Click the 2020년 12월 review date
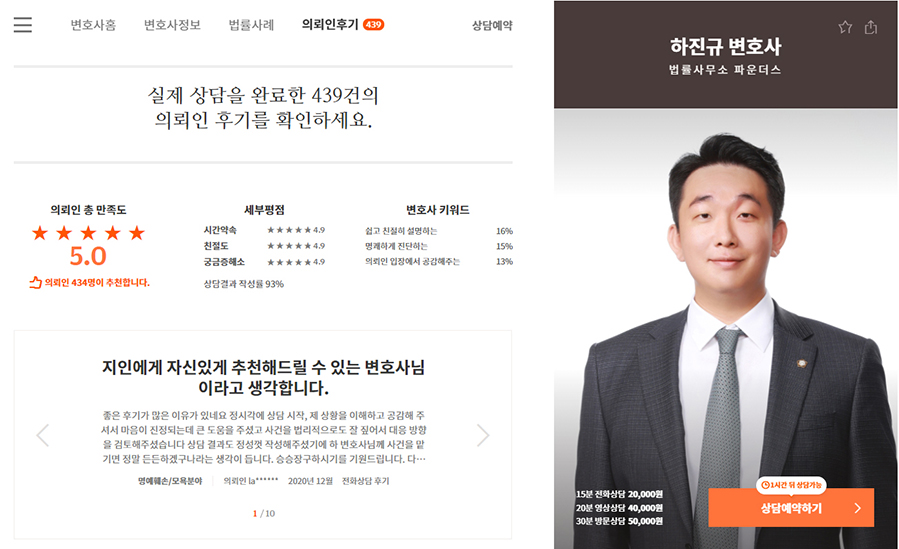This screenshot has width=899, height=549. pos(310,481)
